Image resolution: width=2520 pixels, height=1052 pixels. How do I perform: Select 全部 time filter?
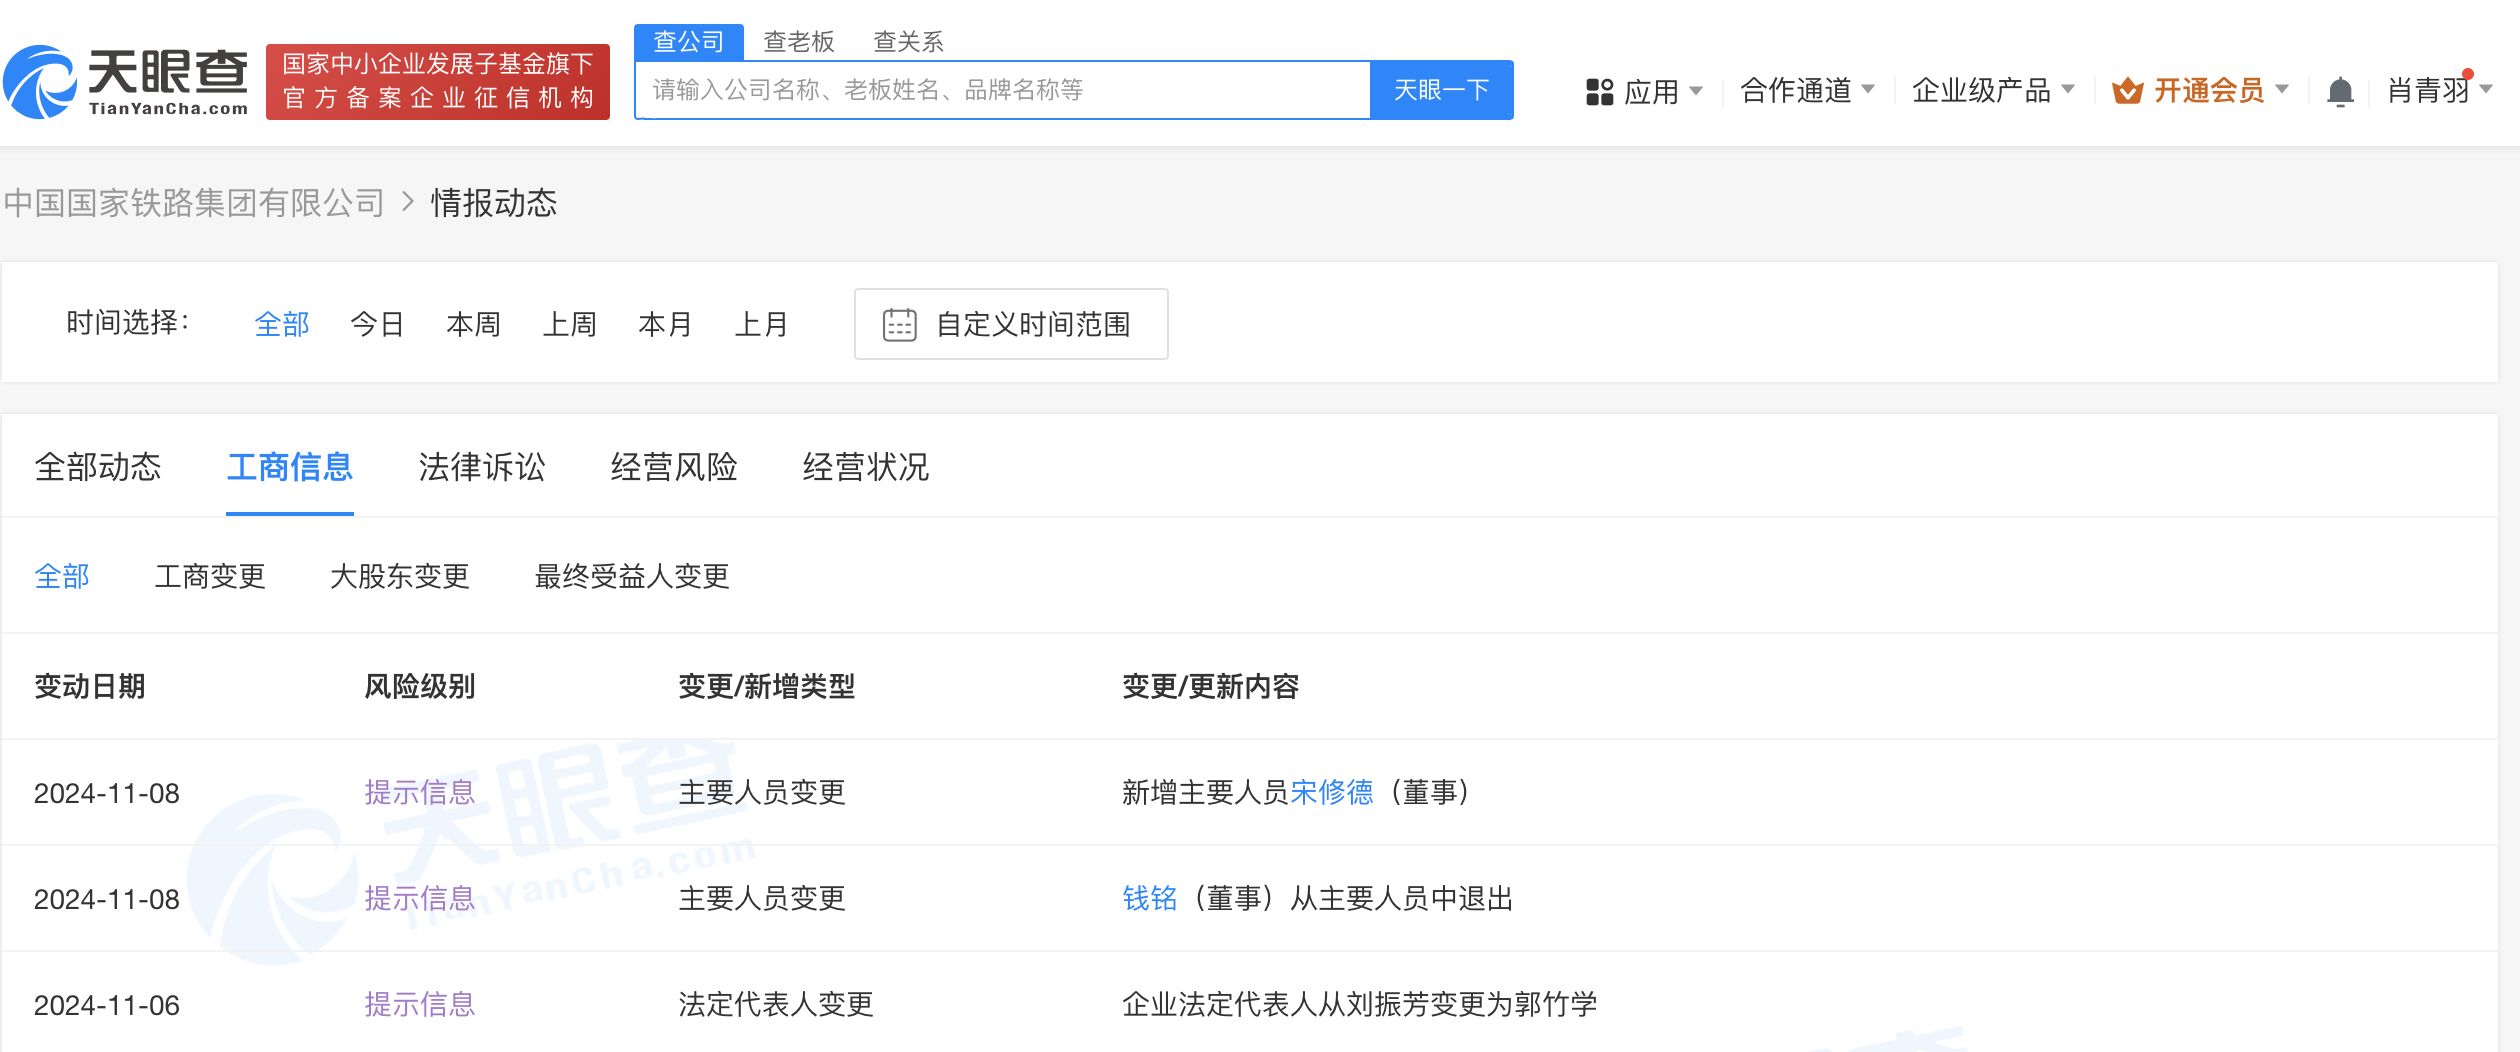(x=282, y=324)
